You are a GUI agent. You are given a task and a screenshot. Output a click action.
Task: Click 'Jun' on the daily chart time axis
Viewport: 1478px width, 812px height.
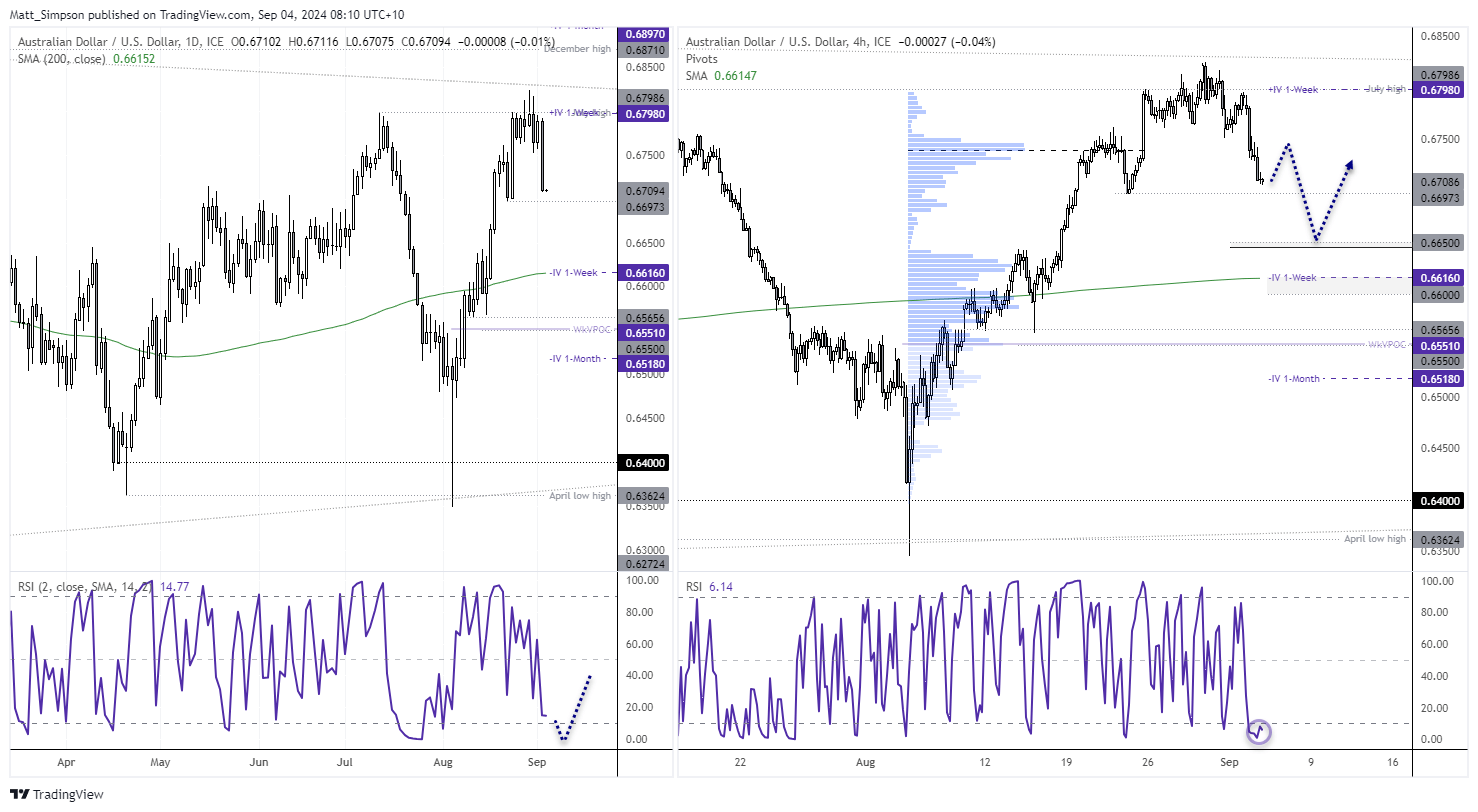point(258,761)
